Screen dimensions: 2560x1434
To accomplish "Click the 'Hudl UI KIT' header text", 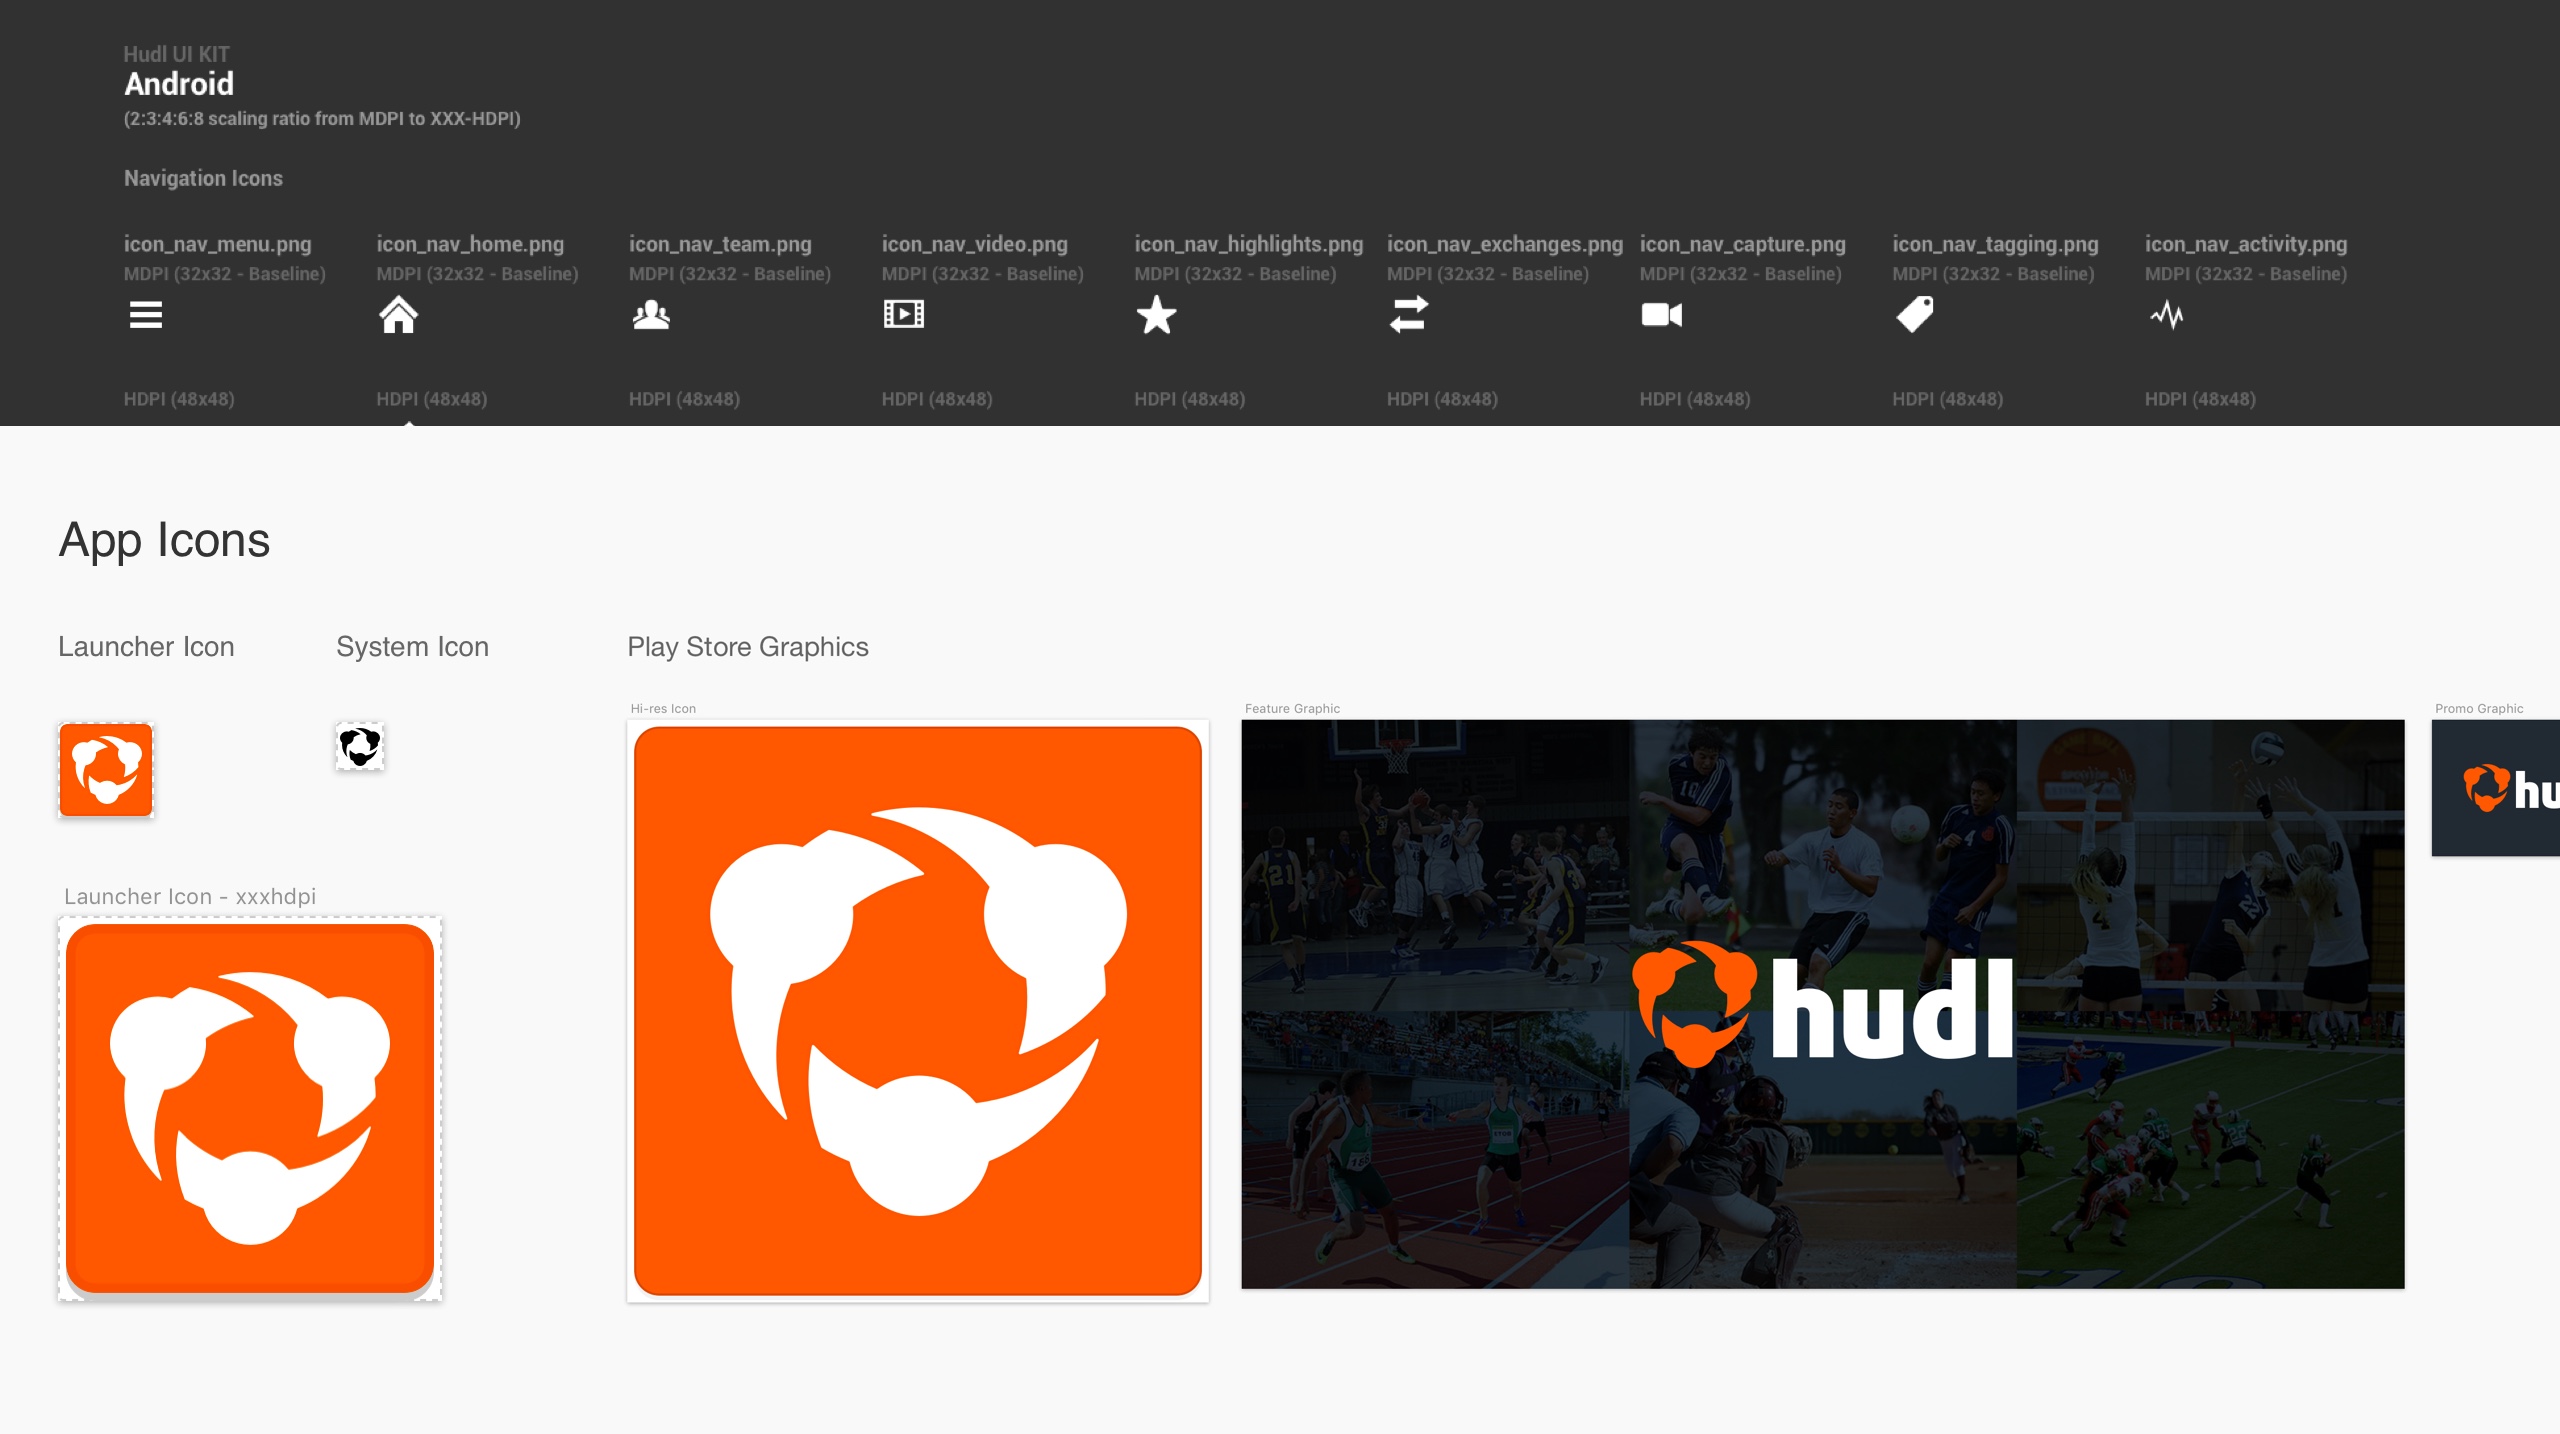I will (x=176, y=54).
